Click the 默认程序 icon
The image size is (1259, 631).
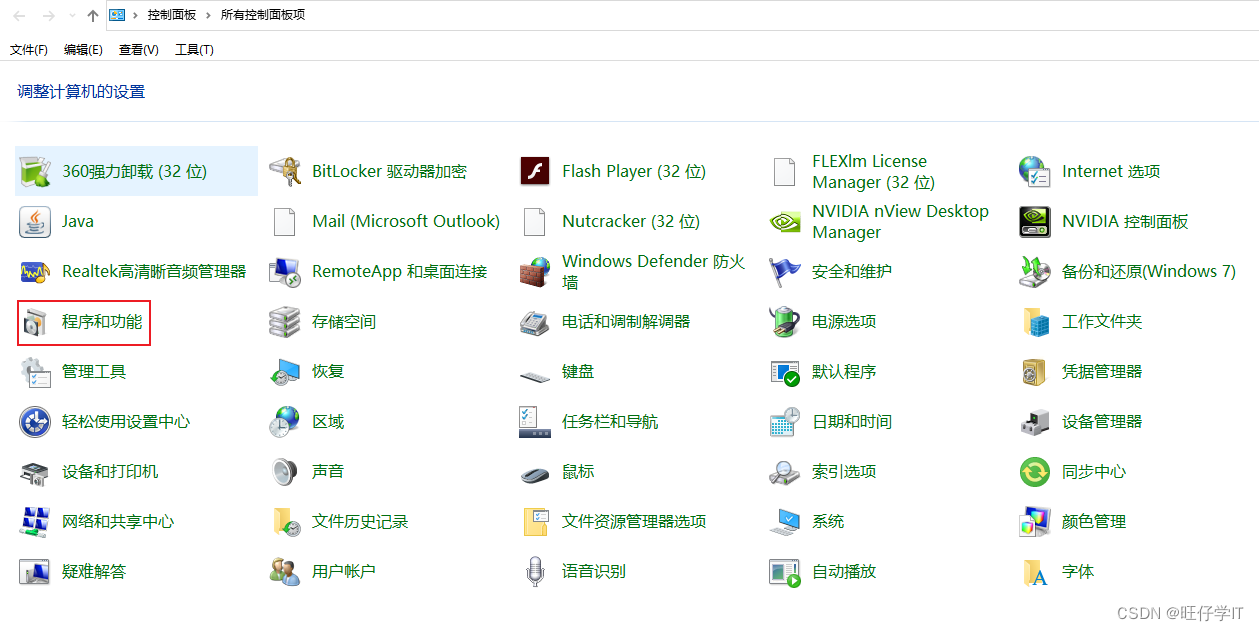point(785,371)
